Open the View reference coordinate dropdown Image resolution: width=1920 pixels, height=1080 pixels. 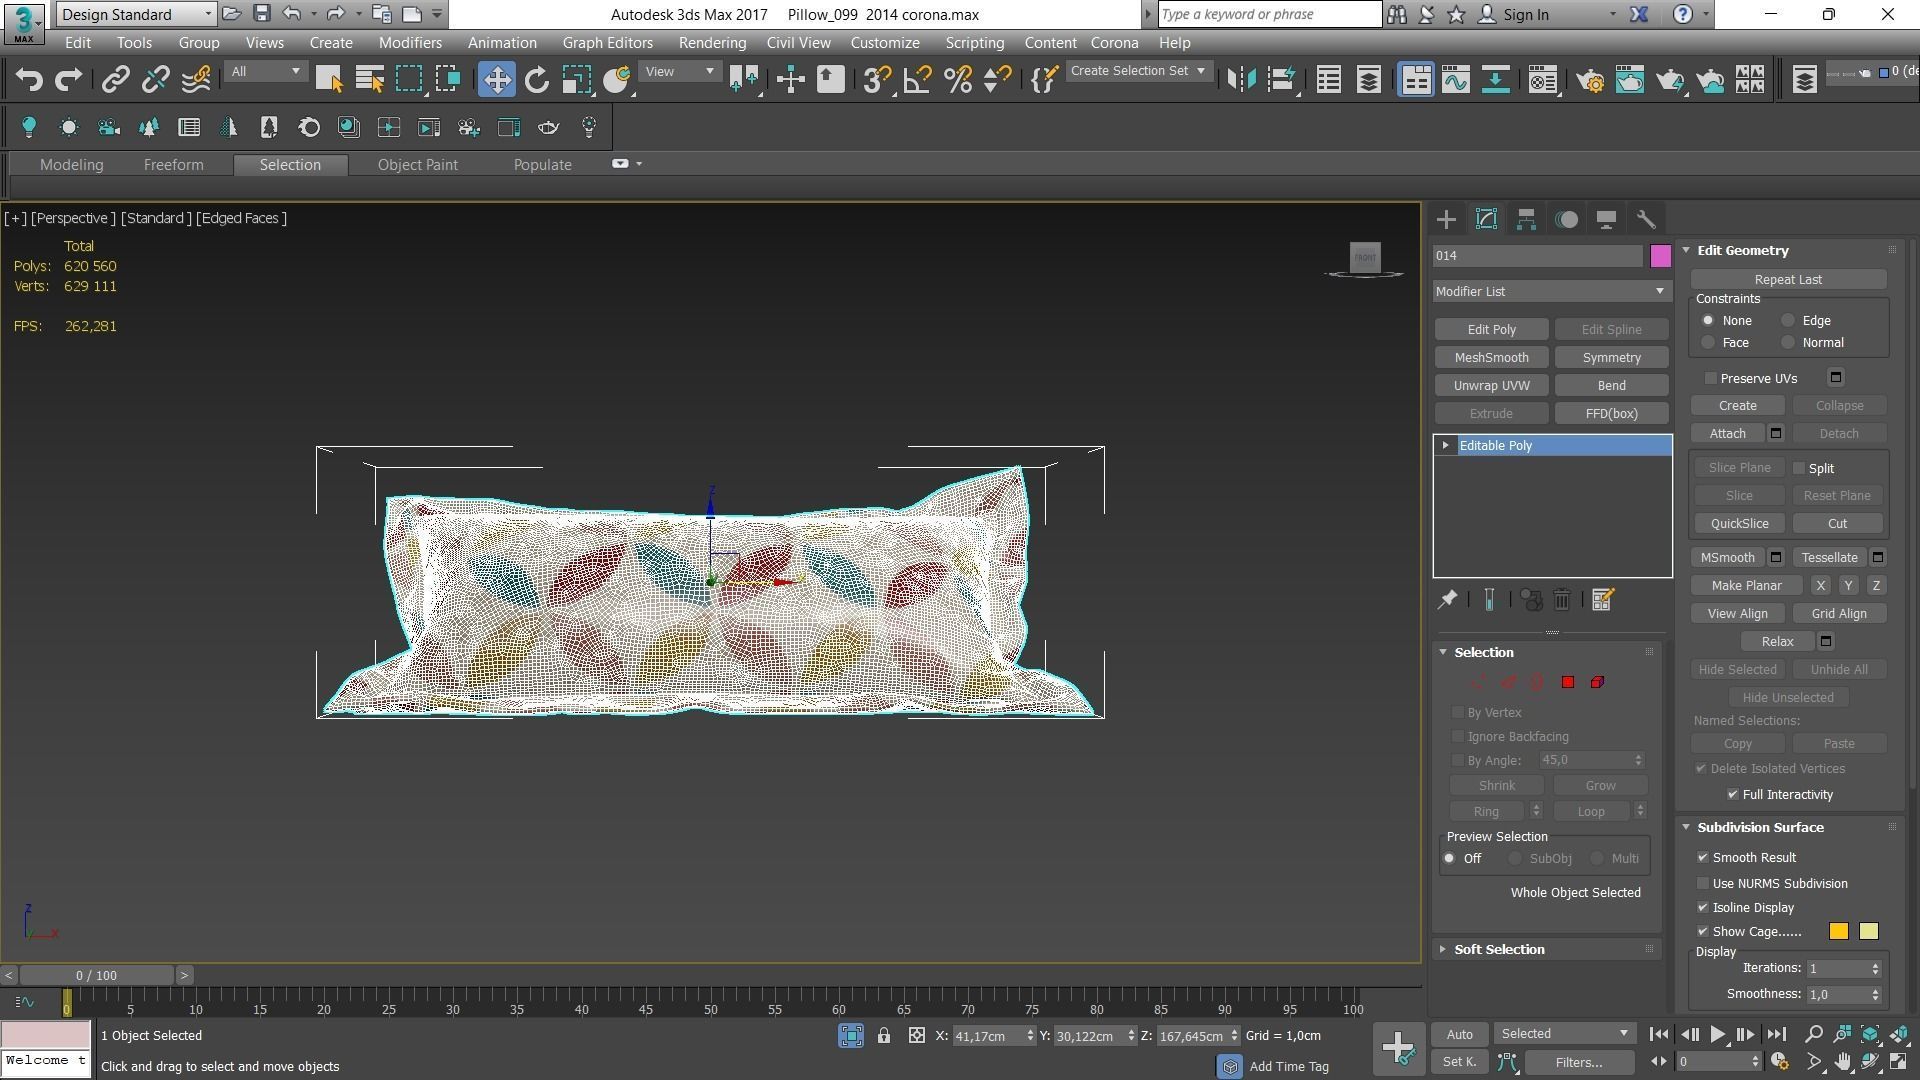tap(679, 72)
